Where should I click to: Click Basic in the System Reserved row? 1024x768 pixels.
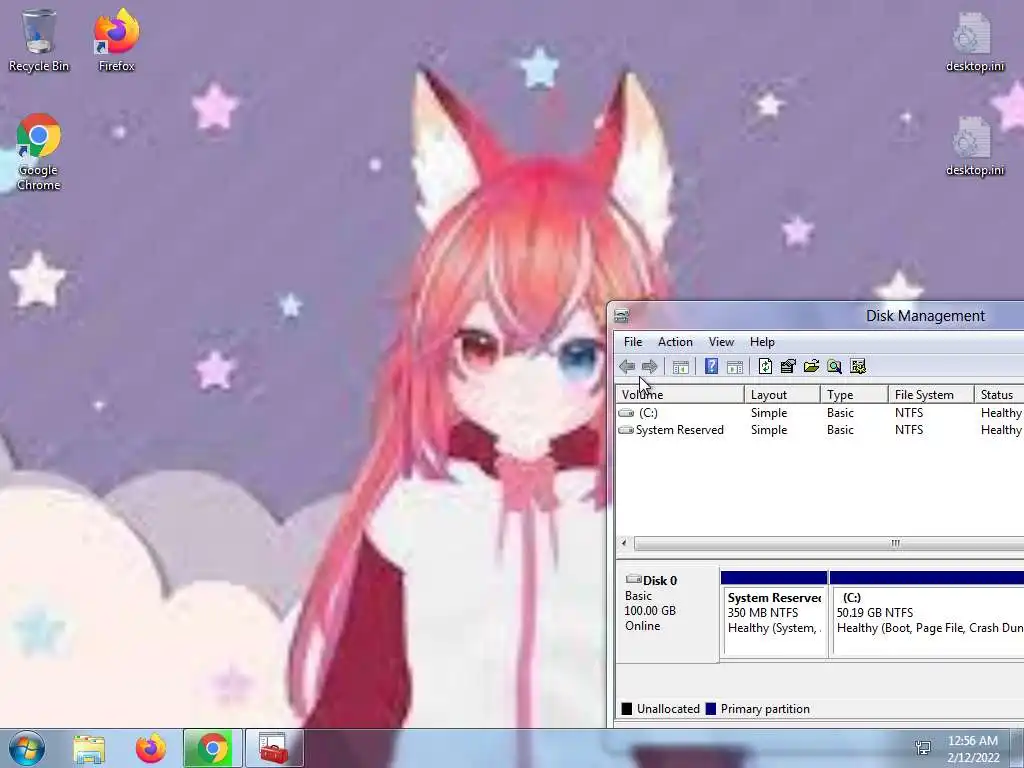pyautogui.click(x=840, y=430)
